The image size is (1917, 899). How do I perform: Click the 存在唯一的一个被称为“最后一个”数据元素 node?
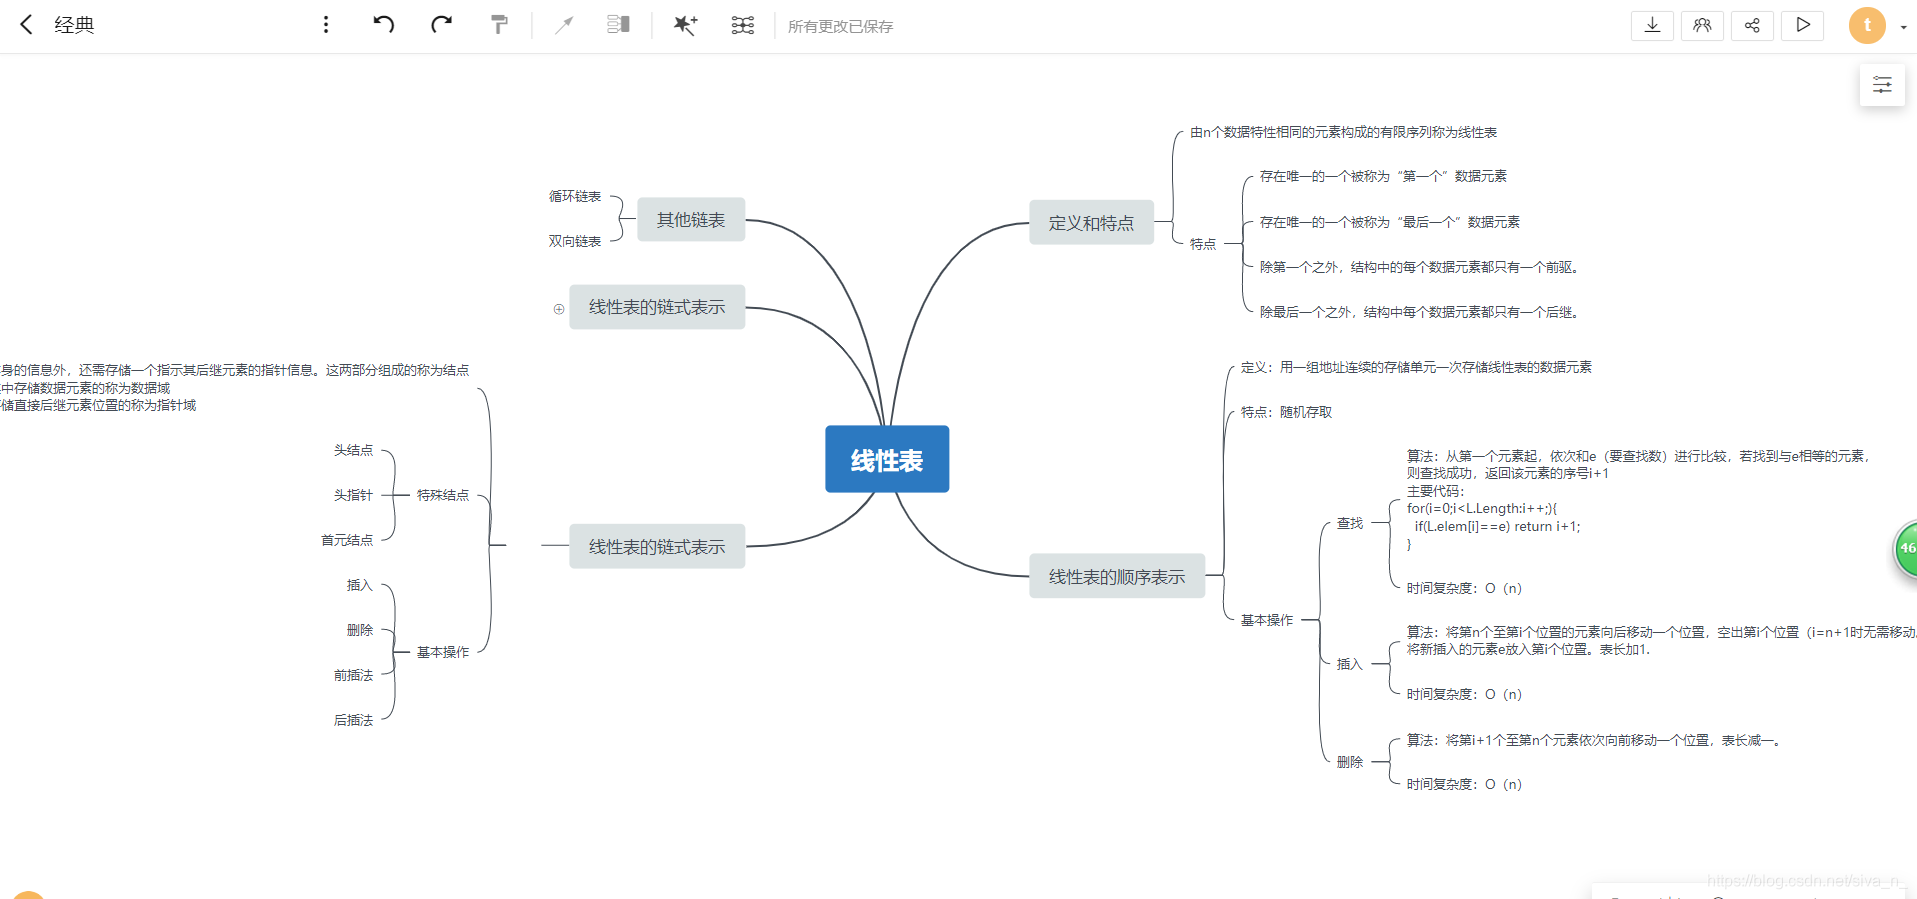pyautogui.click(x=1390, y=222)
